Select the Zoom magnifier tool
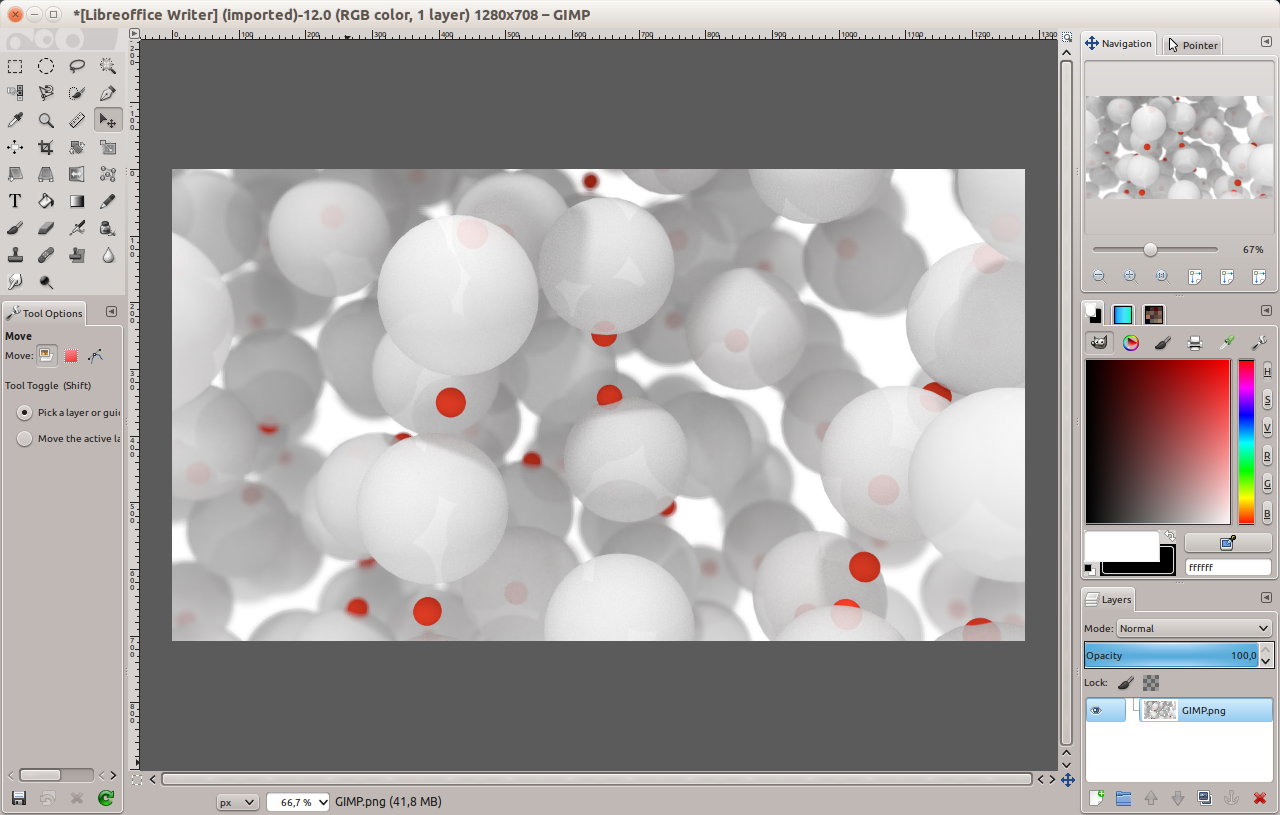Screen dimensions: 1280x815 click(46, 120)
